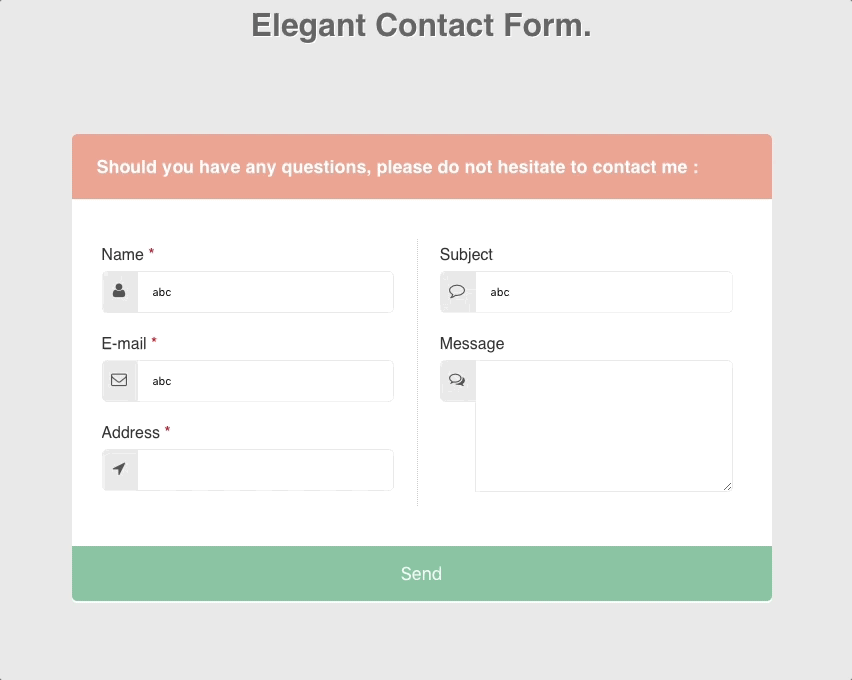852x680 pixels.
Task: Click the "Name" field label
Action: 122,254
